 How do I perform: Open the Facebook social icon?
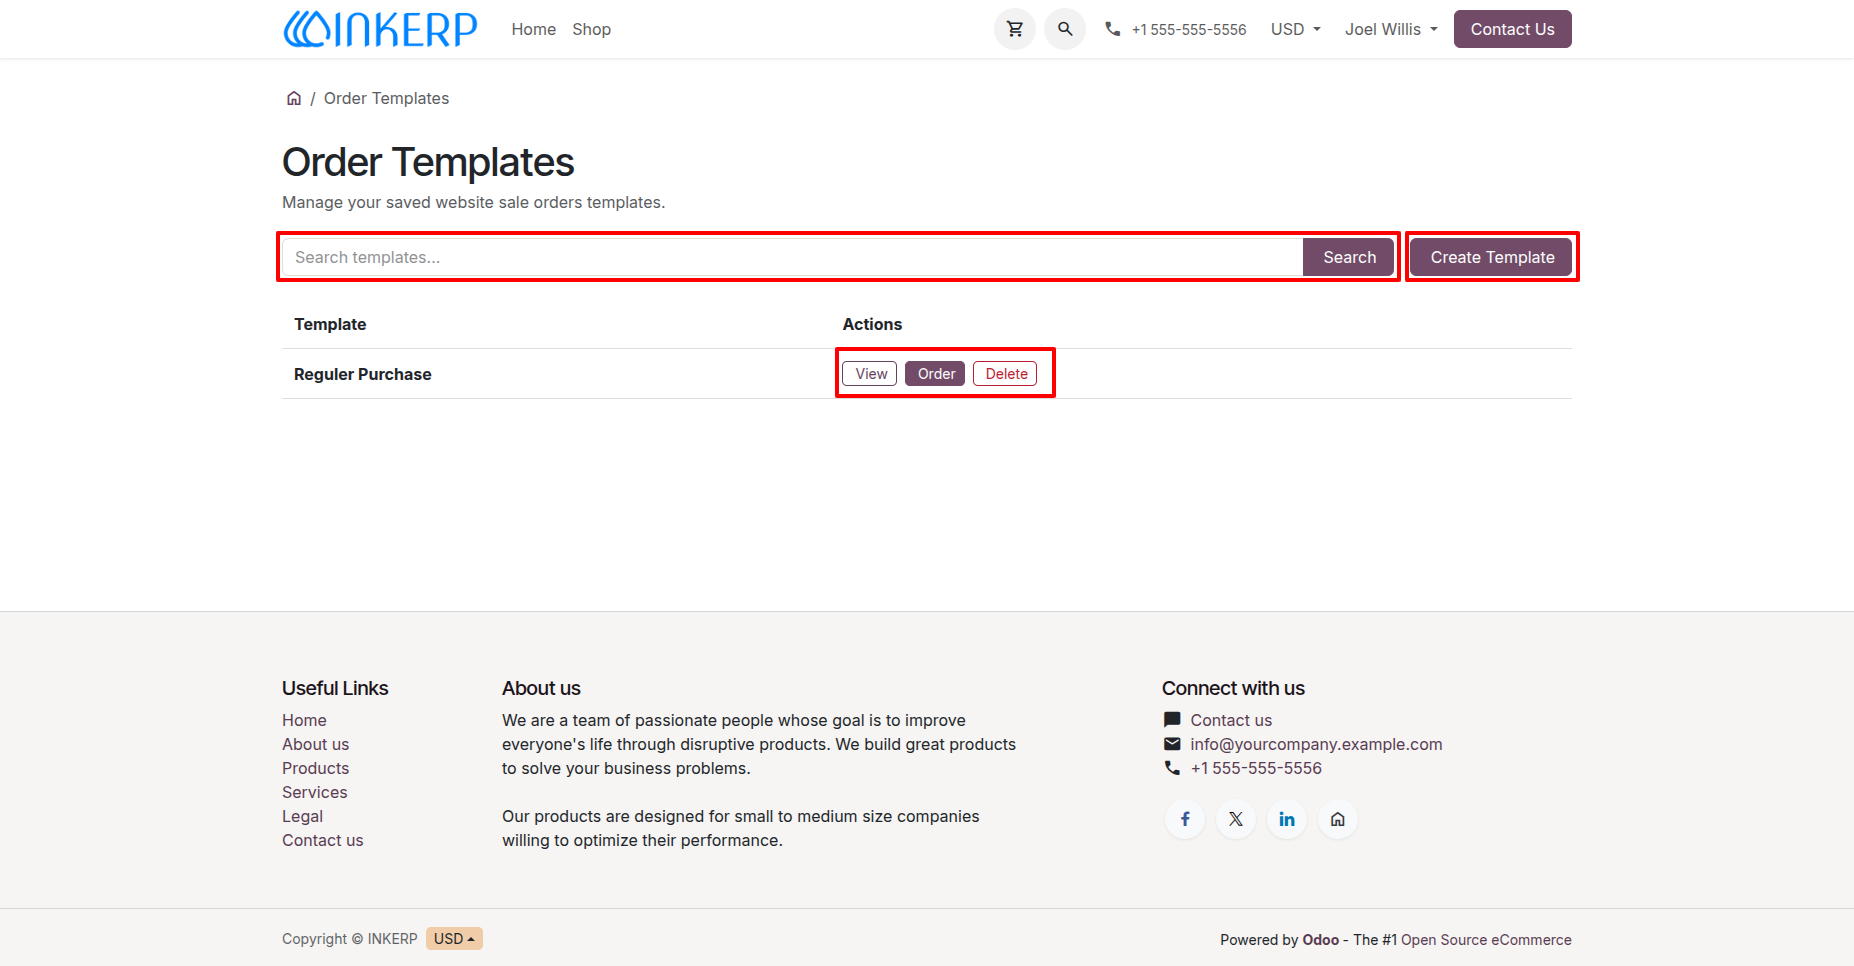1185,819
